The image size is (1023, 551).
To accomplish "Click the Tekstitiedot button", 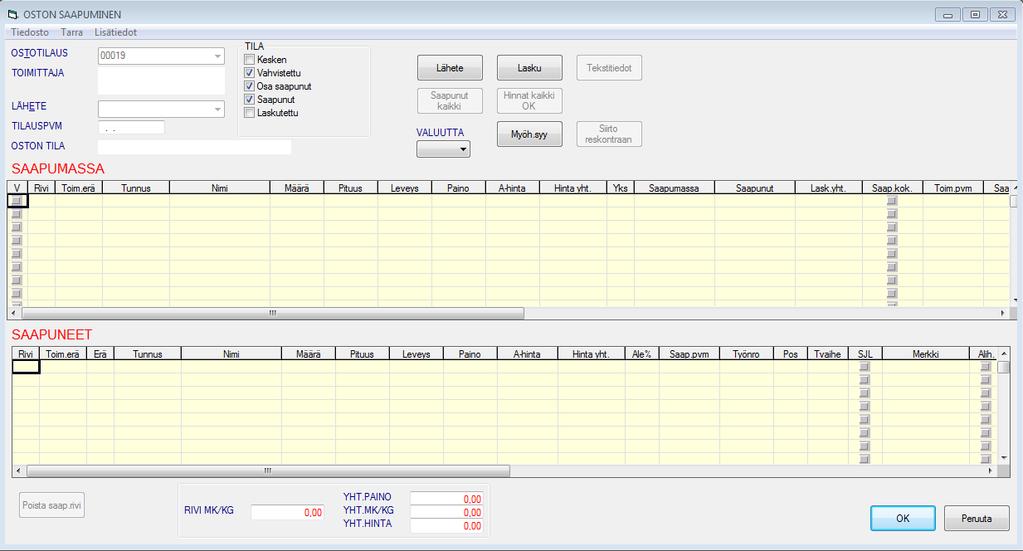I will point(609,68).
